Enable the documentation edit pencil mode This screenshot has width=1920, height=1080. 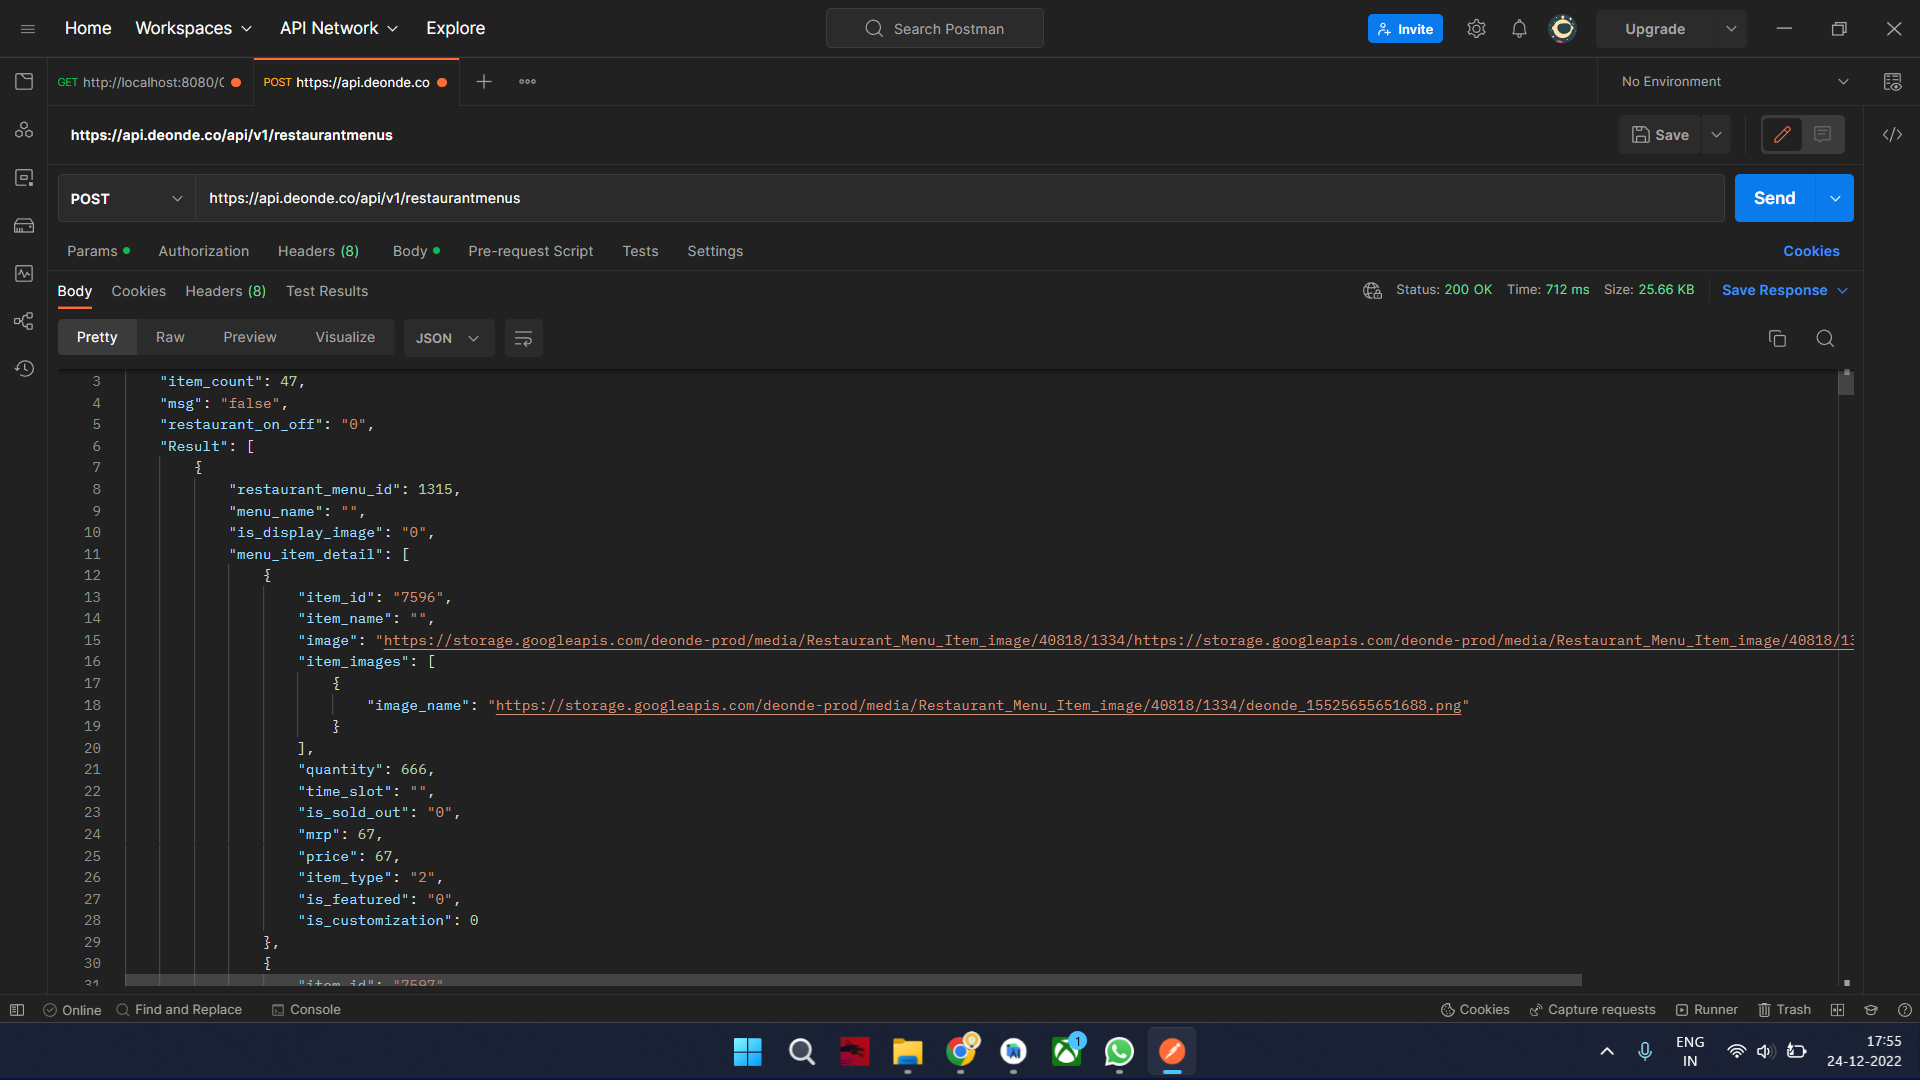(1782, 134)
